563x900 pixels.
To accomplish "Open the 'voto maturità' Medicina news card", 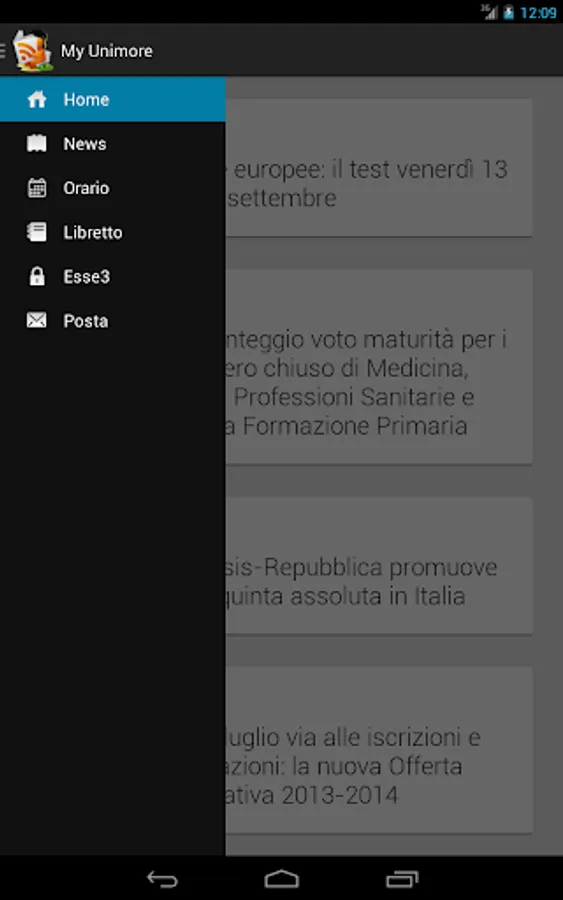I will coord(379,367).
